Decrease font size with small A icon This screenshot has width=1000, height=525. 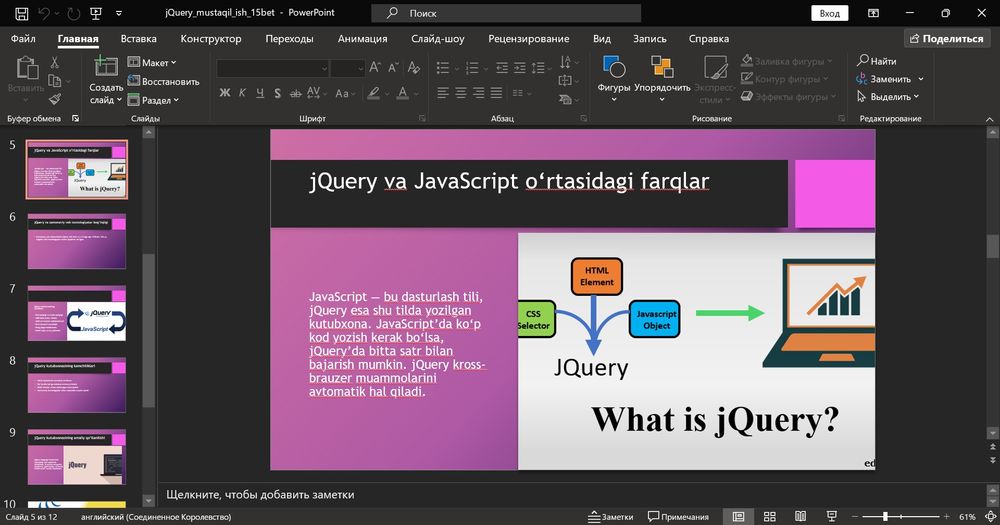point(393,67)
